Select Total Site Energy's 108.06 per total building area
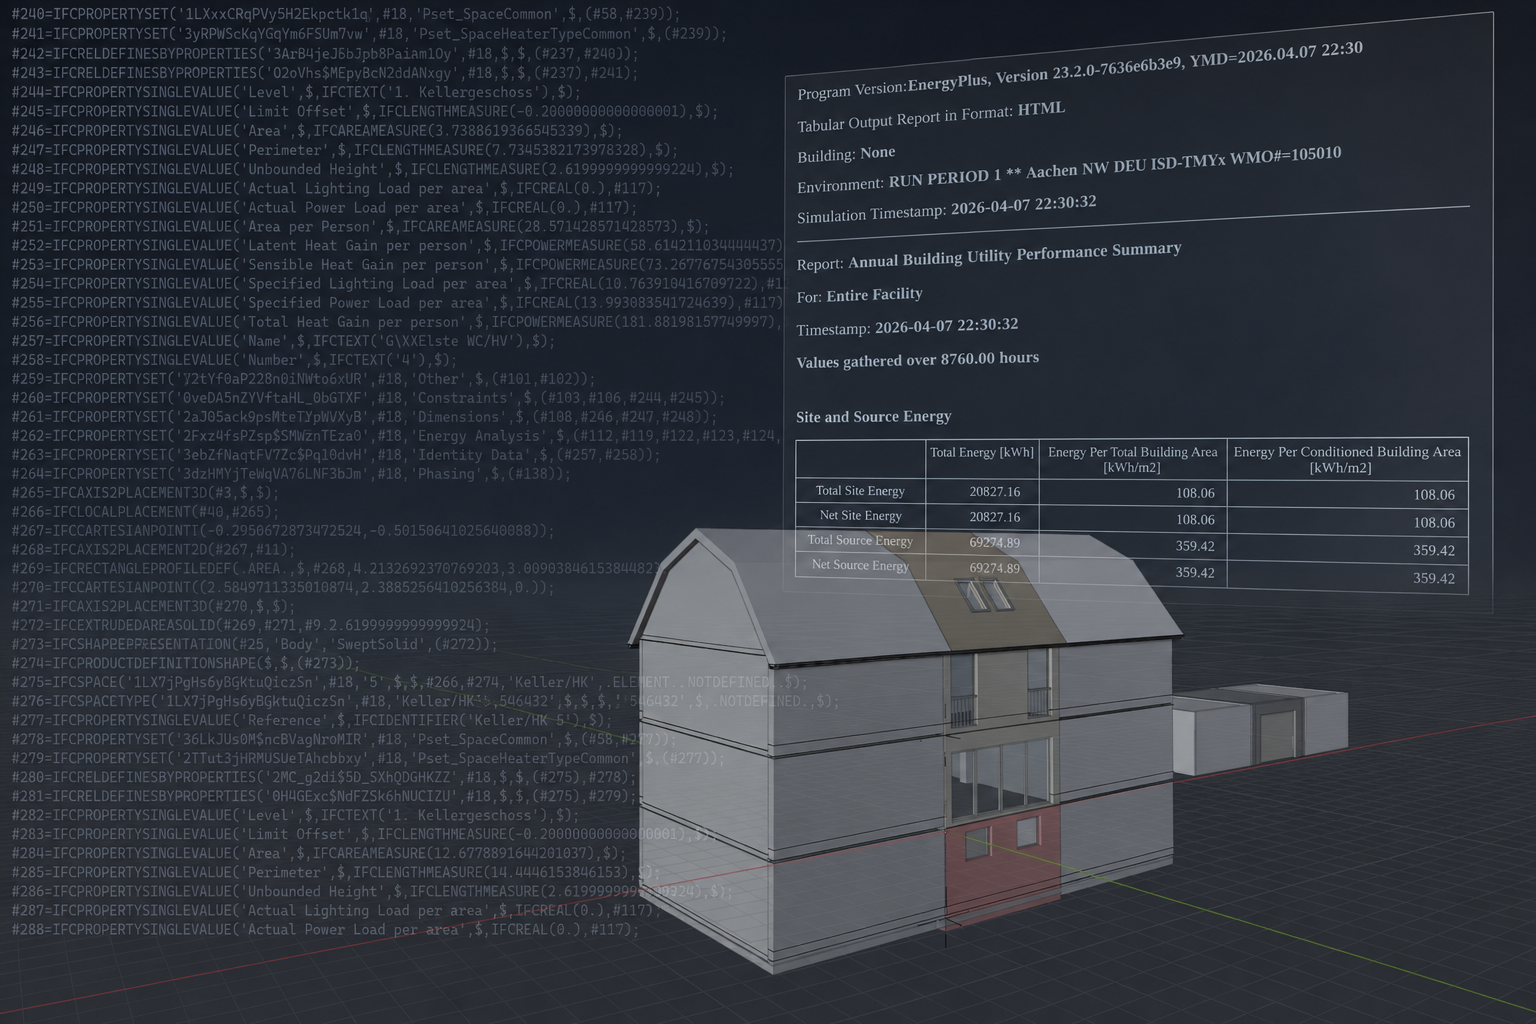Viewport: 1536px width, 1024px height. pos(1195,493)
